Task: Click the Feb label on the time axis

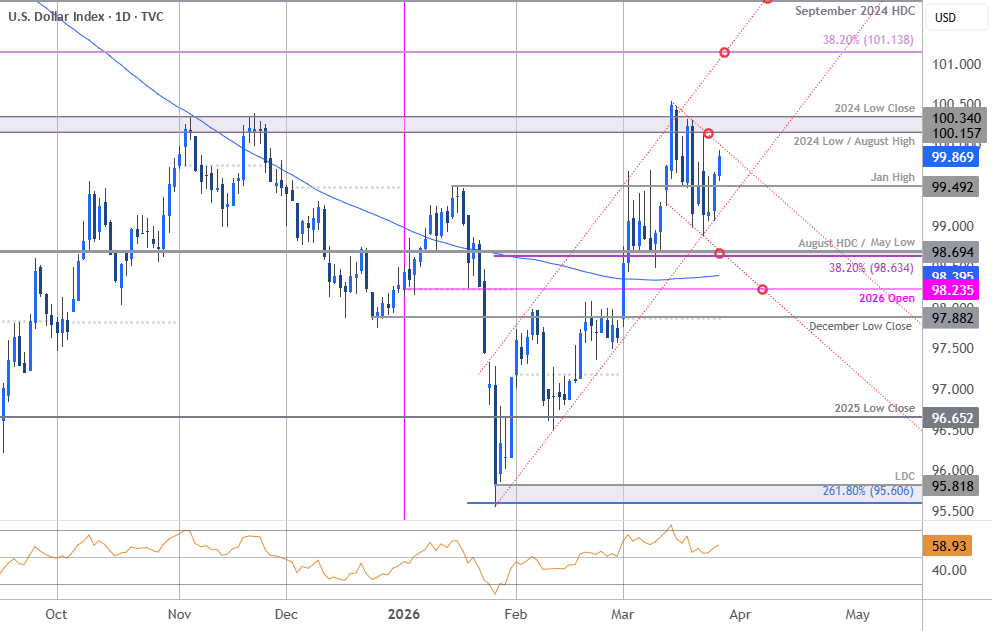Action: pyautogui.click(x=516, y=615)
